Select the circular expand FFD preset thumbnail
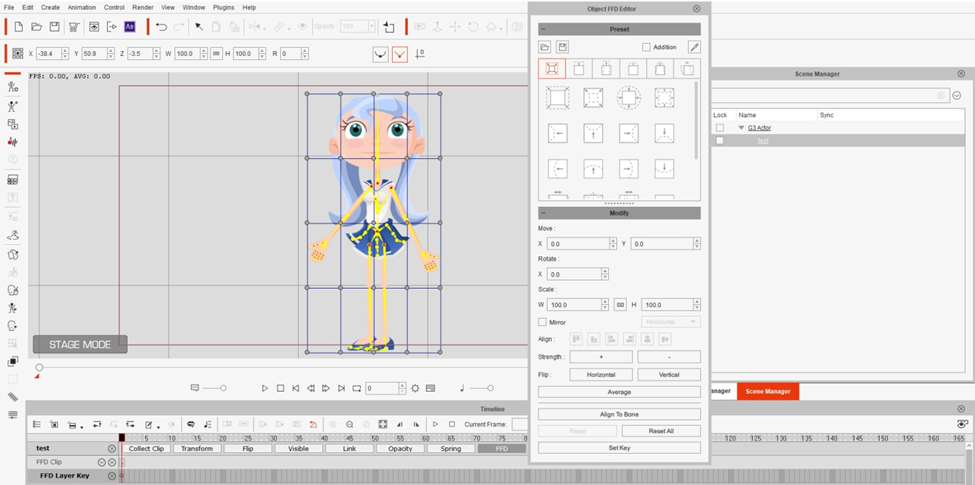The image size is (975, 485). click(x=628, y=97)
